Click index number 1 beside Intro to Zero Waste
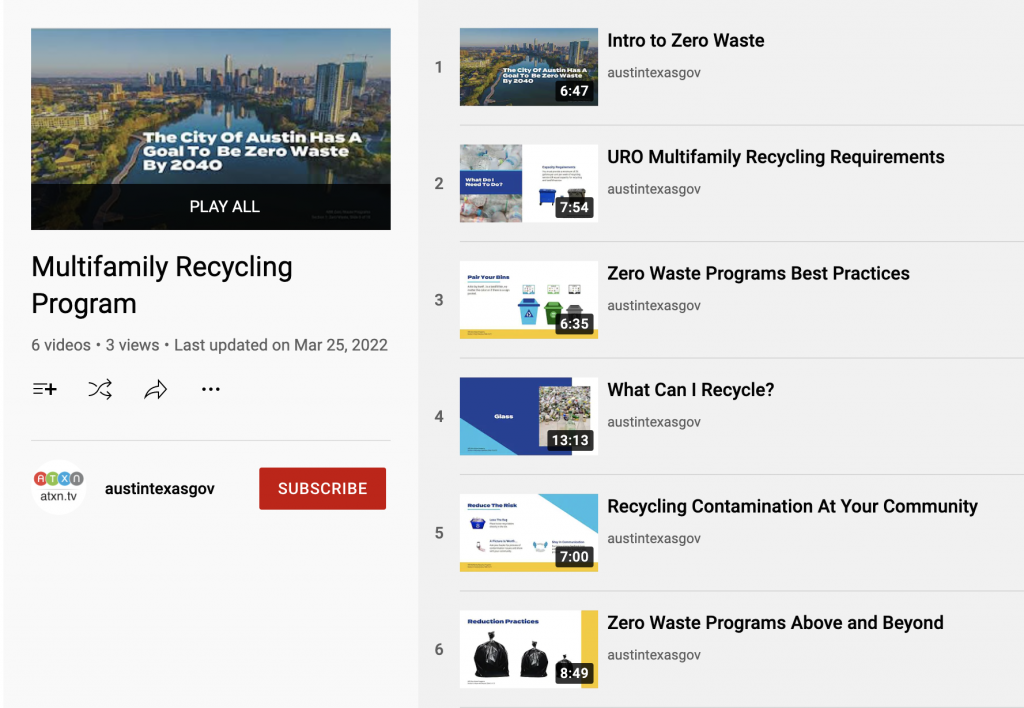The image size is (1024, 708). (439, 67)
